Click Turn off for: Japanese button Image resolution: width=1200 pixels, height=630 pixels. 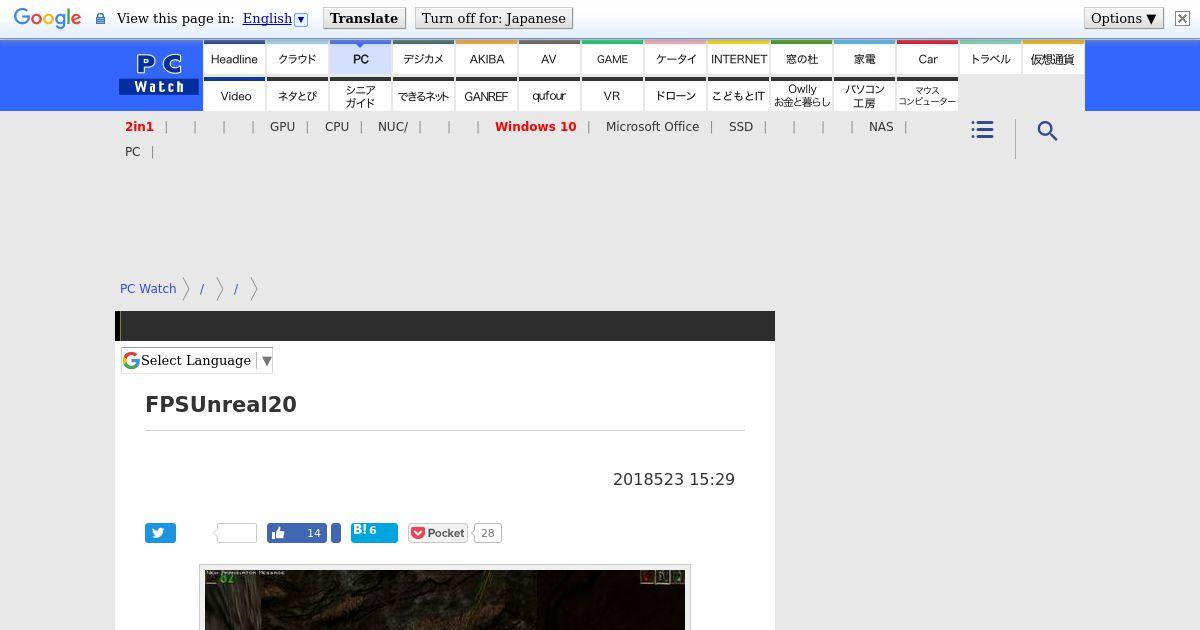coord(494,18)
